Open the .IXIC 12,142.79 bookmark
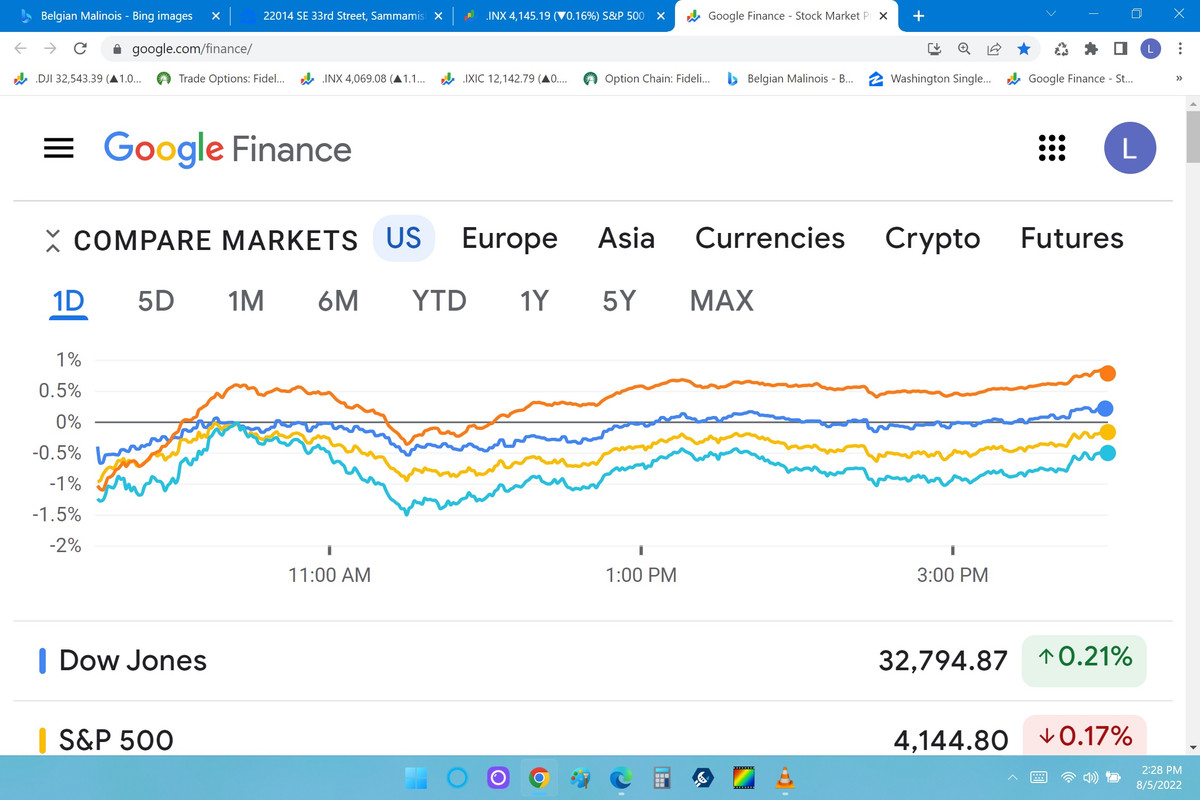Image resolution: width=1200 pixels, height=800 pixels. click(505, 79)
